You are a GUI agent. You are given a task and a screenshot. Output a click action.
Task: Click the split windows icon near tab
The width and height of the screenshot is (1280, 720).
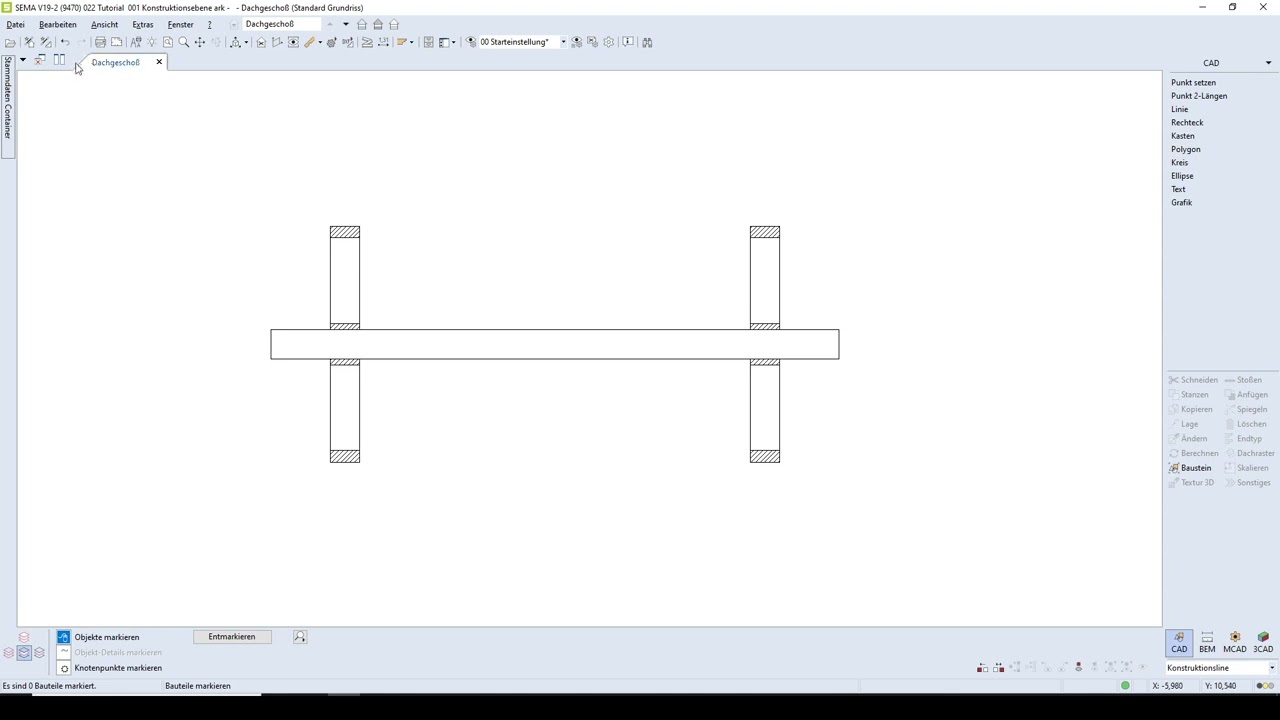(59, 61)
